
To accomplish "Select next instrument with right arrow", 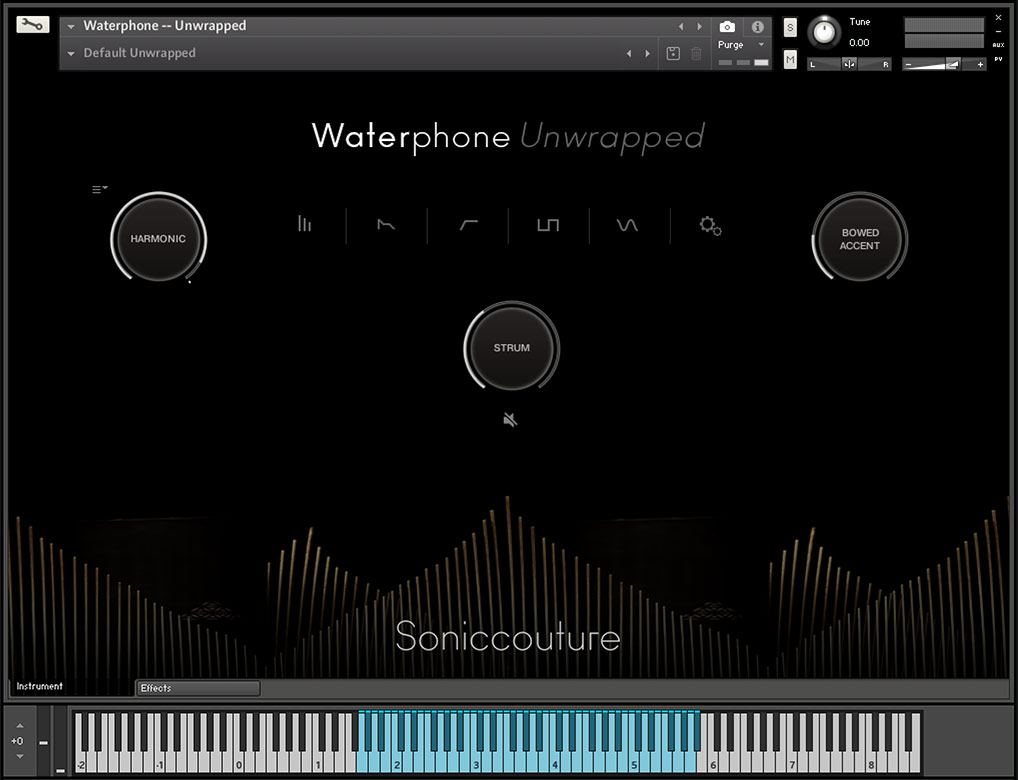I will pos(699,27).
